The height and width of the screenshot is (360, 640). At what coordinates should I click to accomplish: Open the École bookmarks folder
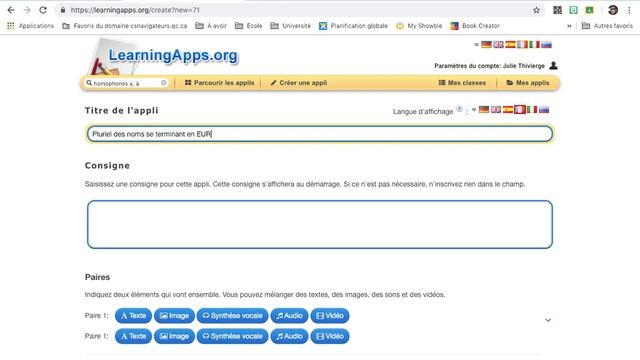point(249,26)
